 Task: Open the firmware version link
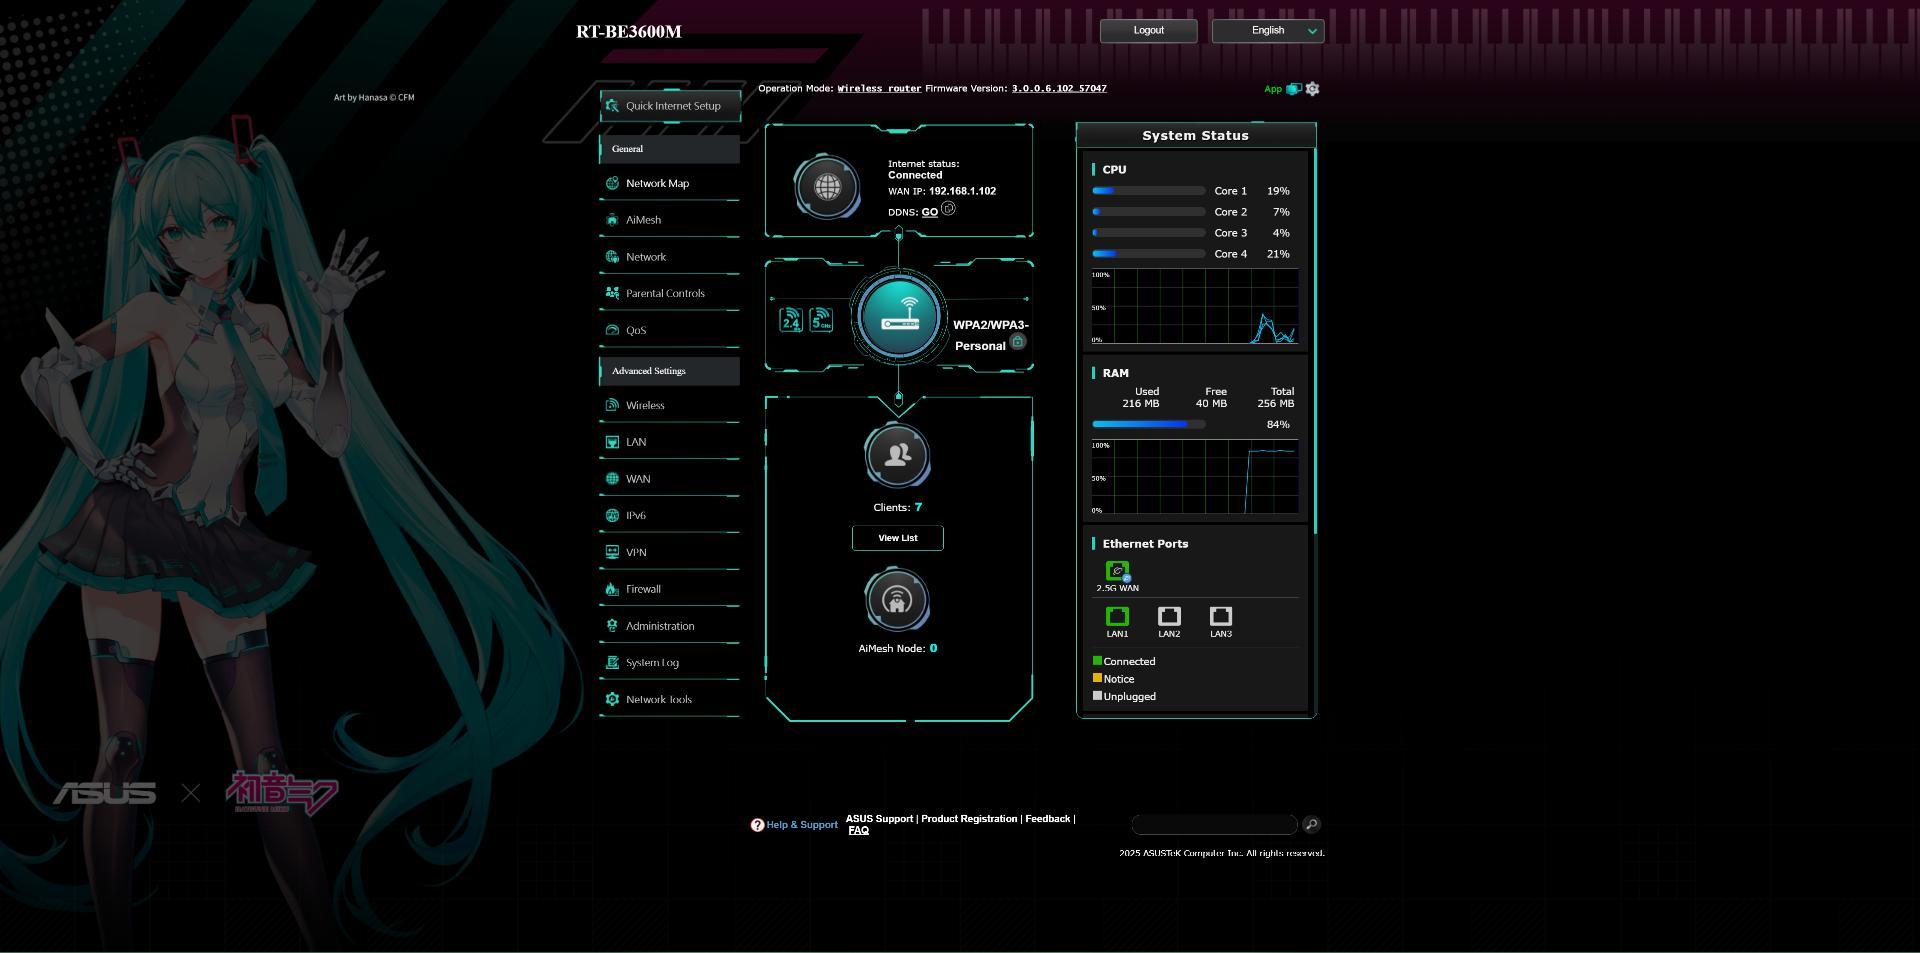point(1058,89)
